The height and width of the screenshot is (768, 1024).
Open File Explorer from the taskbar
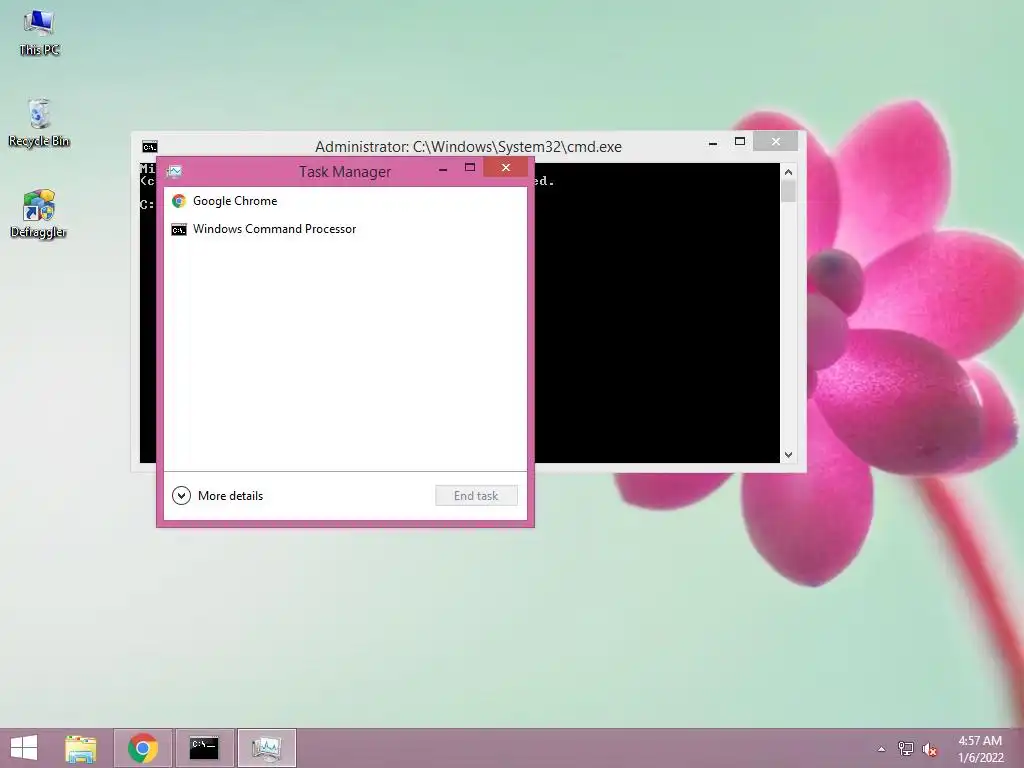click(x=81, y=748)
